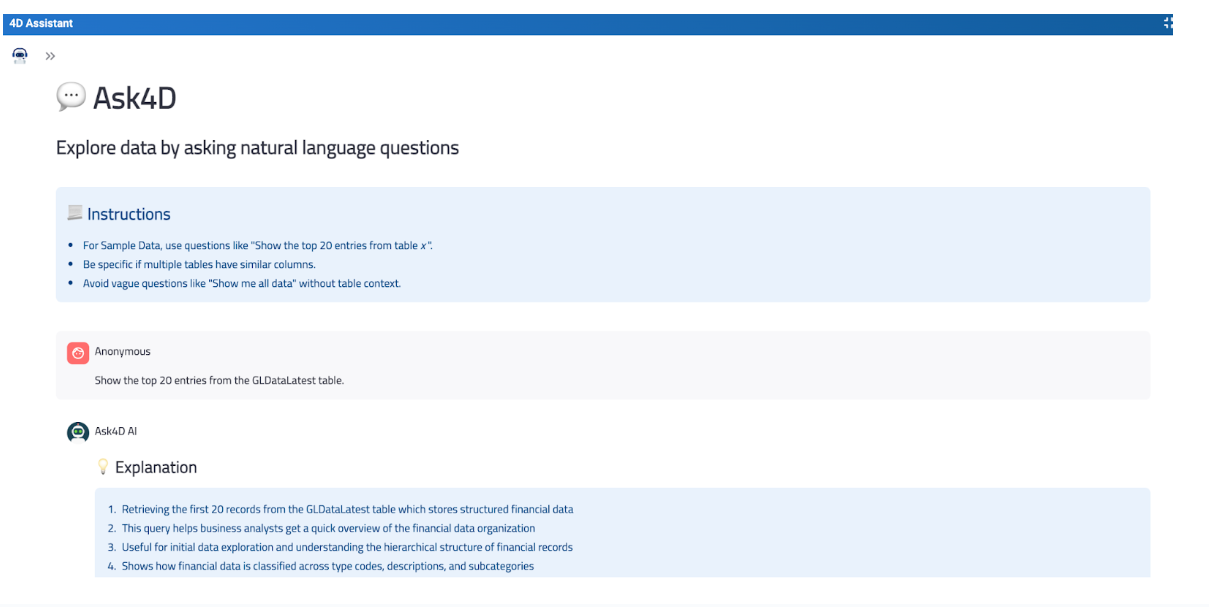Viewport: 1209px width, 607px height.
Task: Click the Instructions book icon
Action: (x=74, y=211)
